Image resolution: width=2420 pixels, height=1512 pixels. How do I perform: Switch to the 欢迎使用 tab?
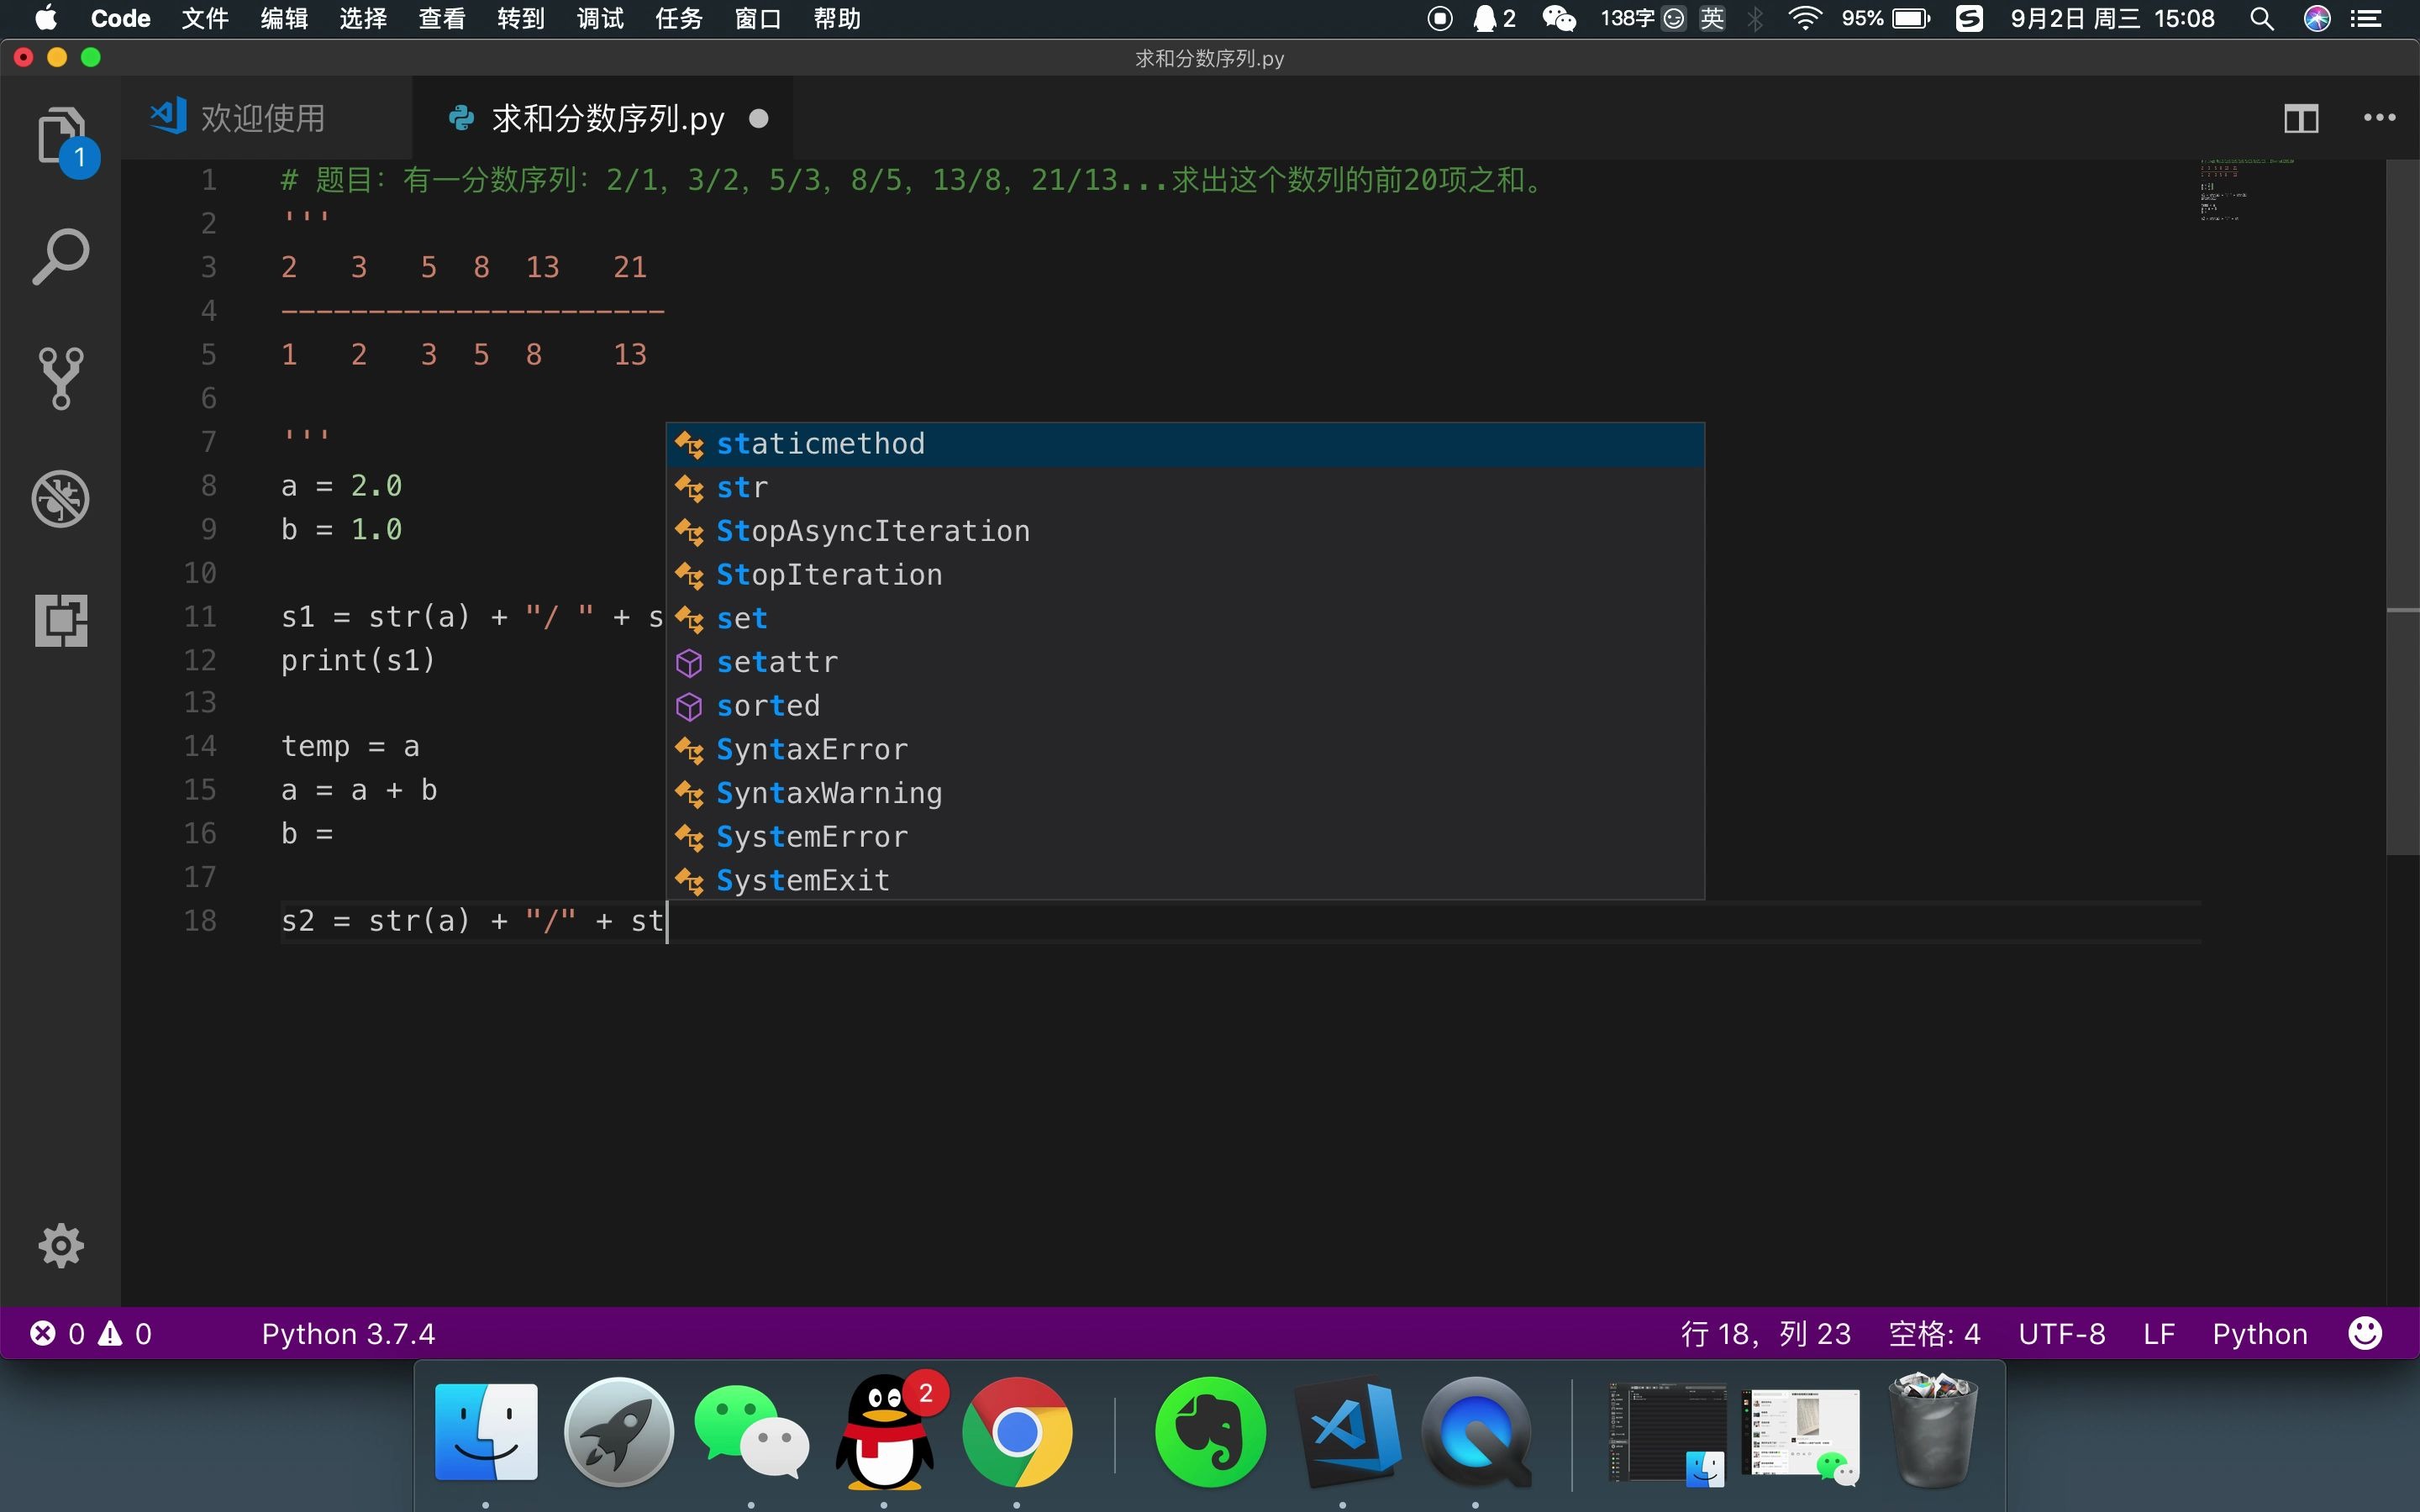263,117
